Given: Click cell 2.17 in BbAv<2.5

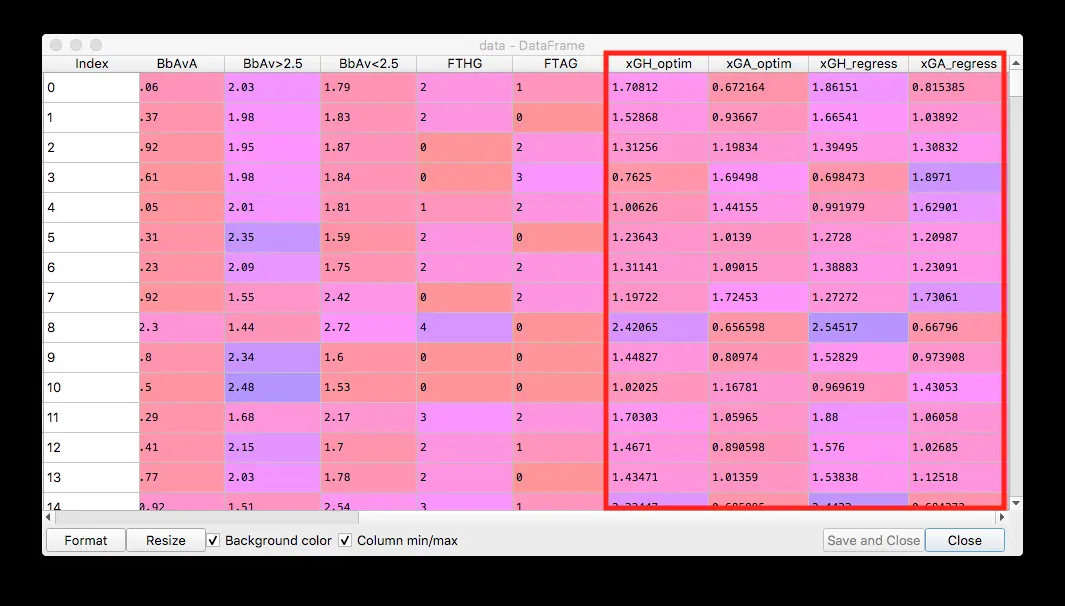Looking at the screenshot, I should pos(368,417).
